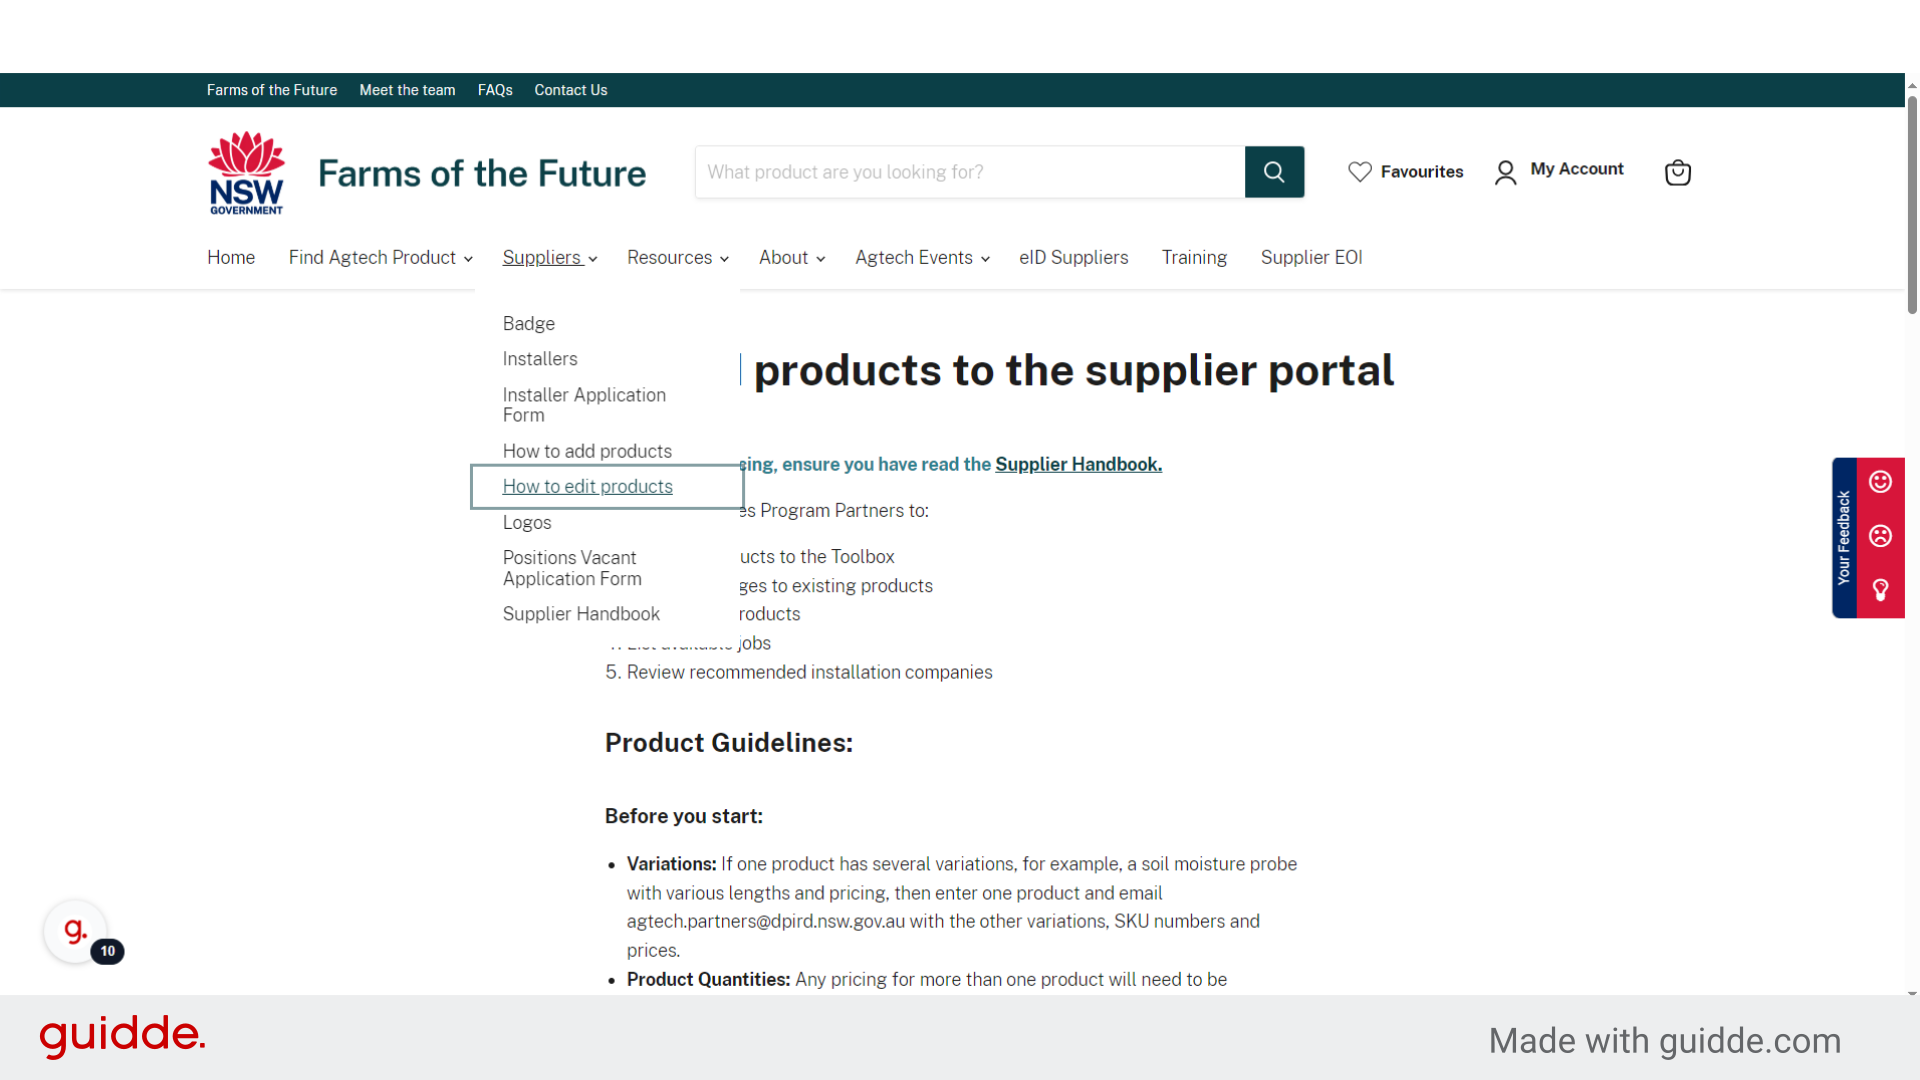The height and width of the screenshot is (1080, 1920).
Task: Click the agtech.partners@dpird.nsw.gov.au email text
Action: (766, 921)
